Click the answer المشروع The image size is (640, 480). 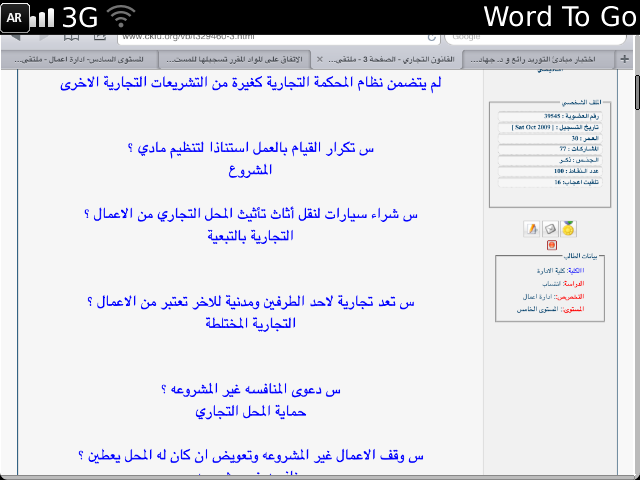[250, 170]
